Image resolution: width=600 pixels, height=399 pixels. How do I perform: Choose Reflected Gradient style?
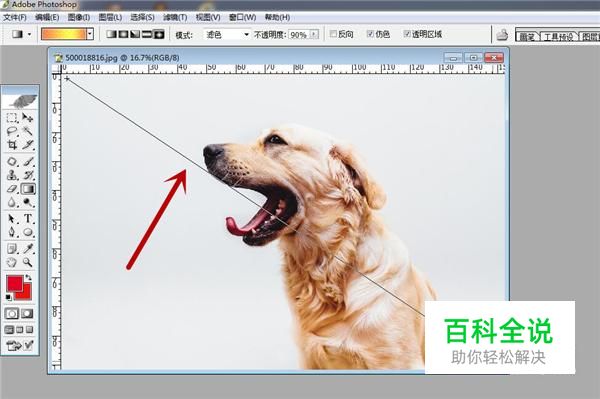point(147,34)
